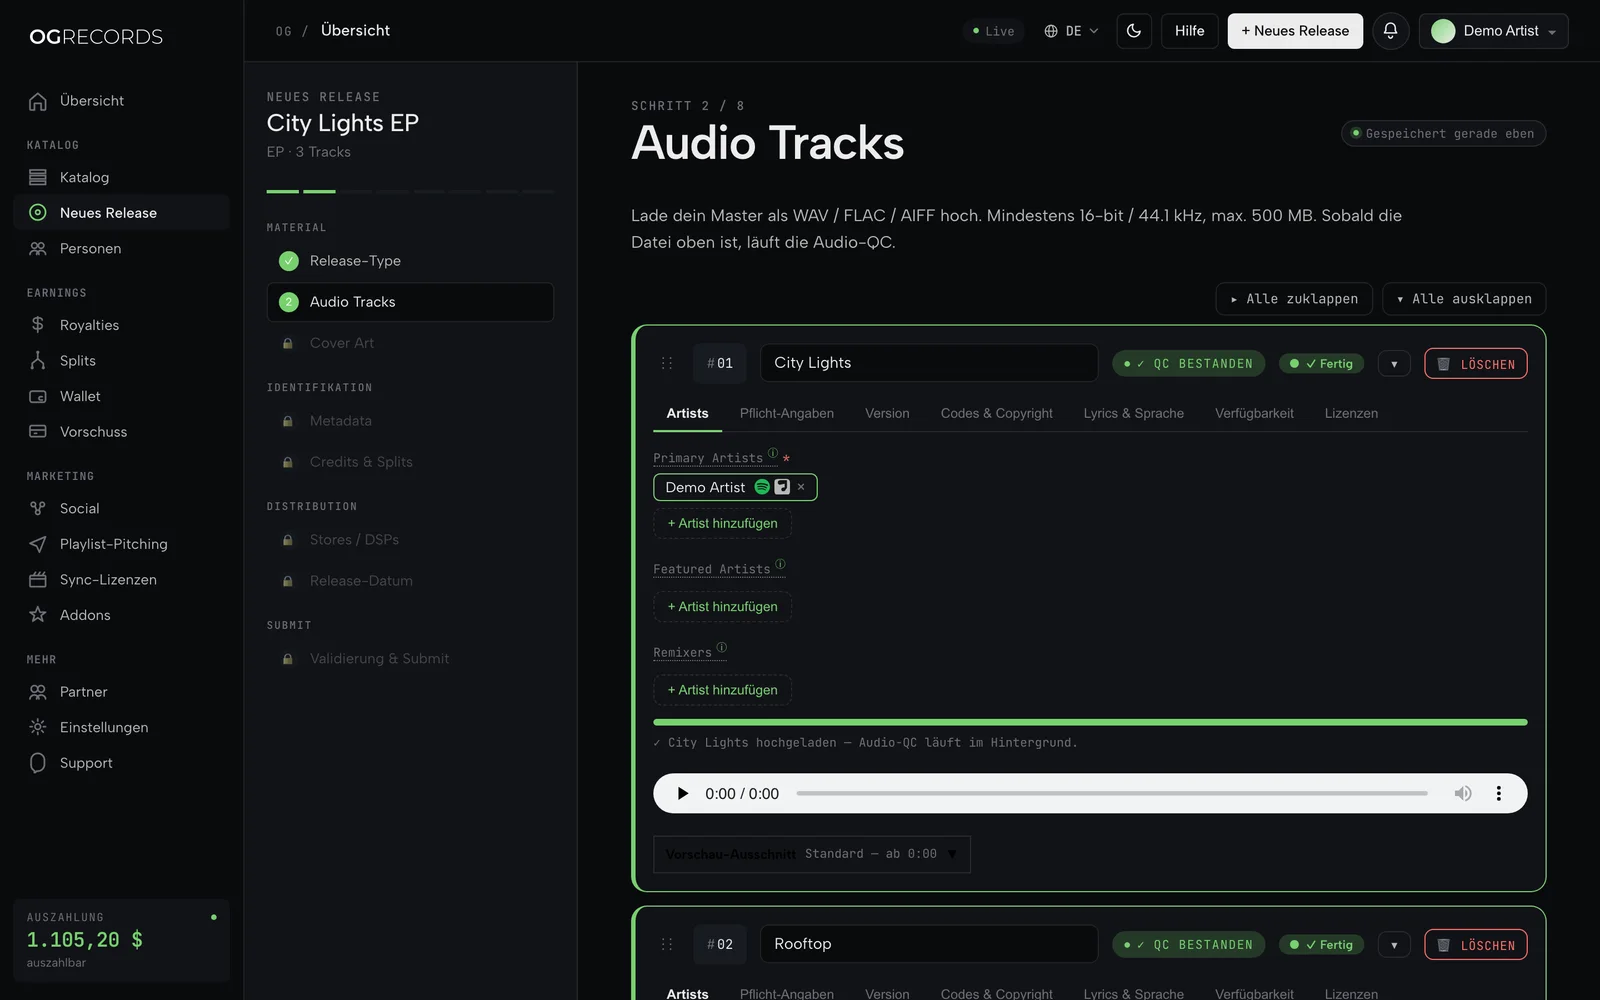Image resolution: width=1600 pixels, height=1000 pixels.
Task: Click the Spotify icon on Demo Artist chip
Action: pos(762,487)
